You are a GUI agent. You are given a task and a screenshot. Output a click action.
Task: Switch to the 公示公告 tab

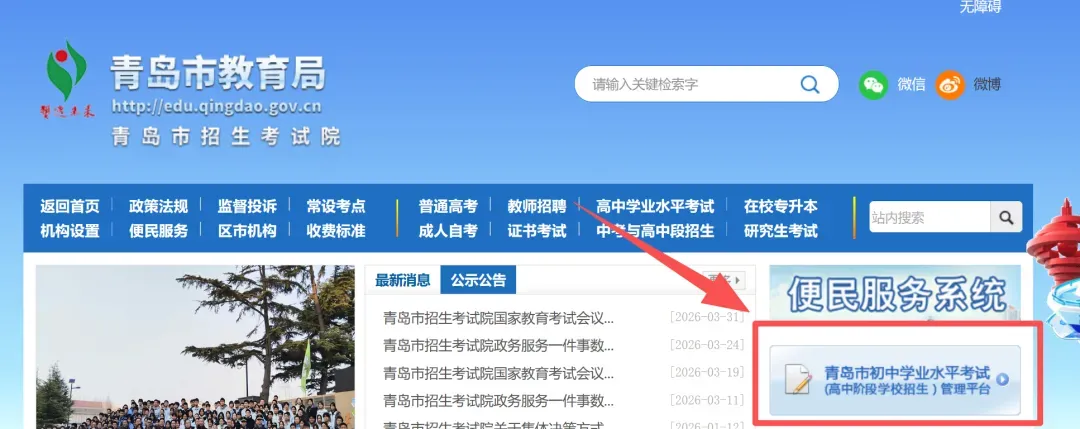[x=478, y=280]
